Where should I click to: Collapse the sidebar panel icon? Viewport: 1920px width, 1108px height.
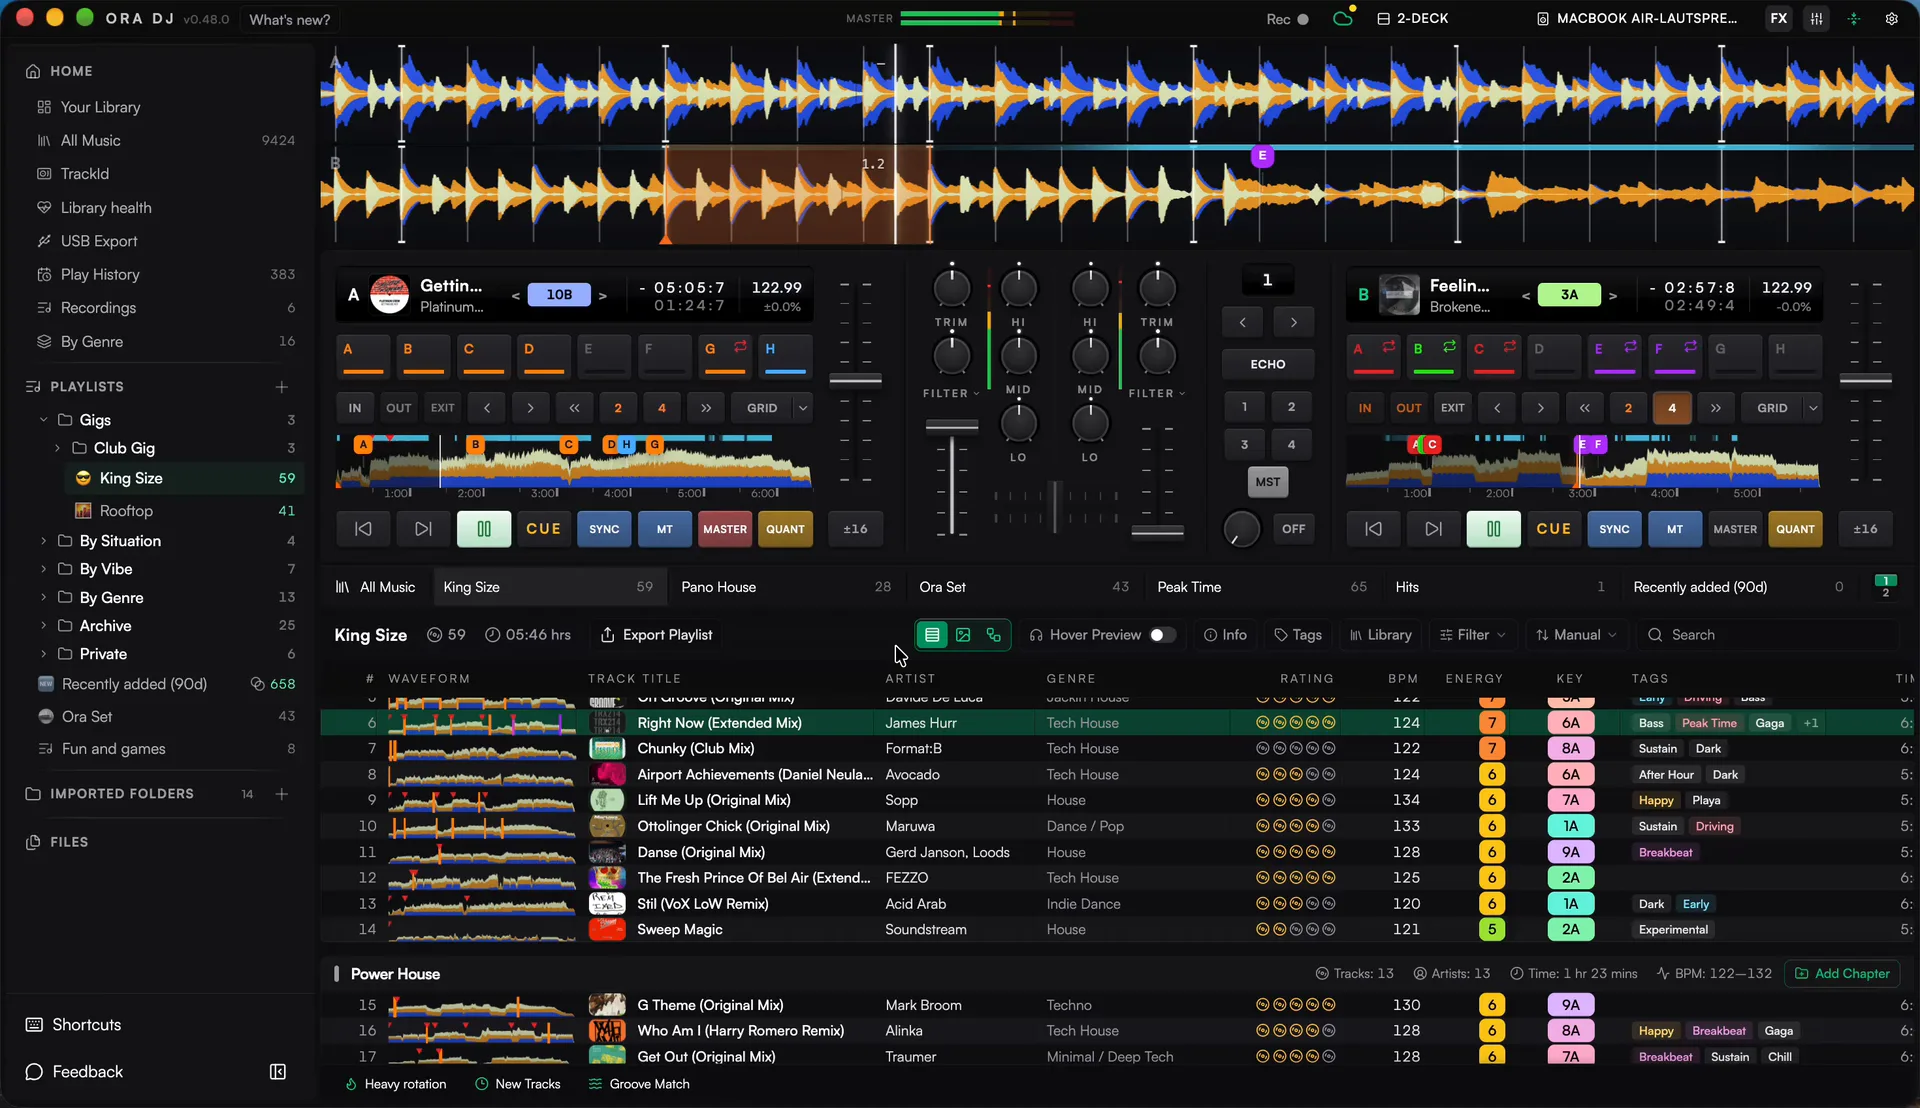point(278,1072)
